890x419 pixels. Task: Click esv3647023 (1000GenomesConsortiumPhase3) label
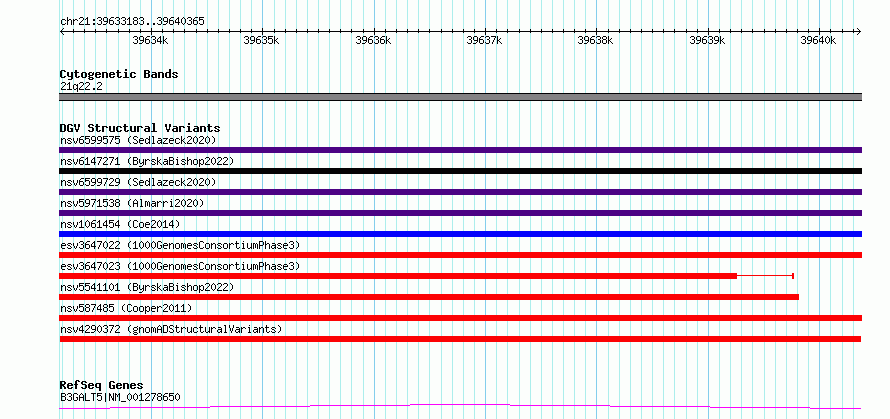180,266
